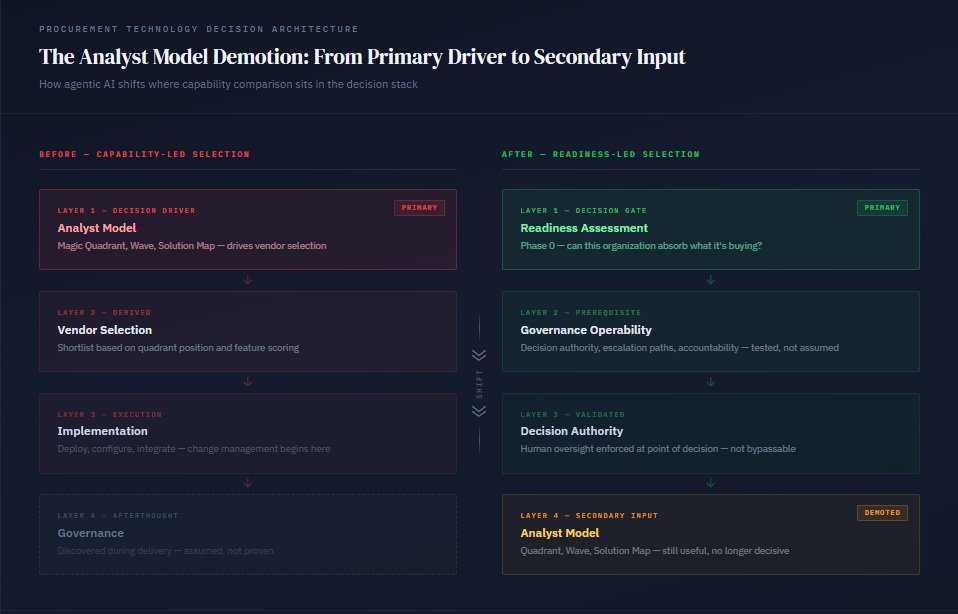Click the upper double-chevron above the SHIFT label

(x=479, y=355)
